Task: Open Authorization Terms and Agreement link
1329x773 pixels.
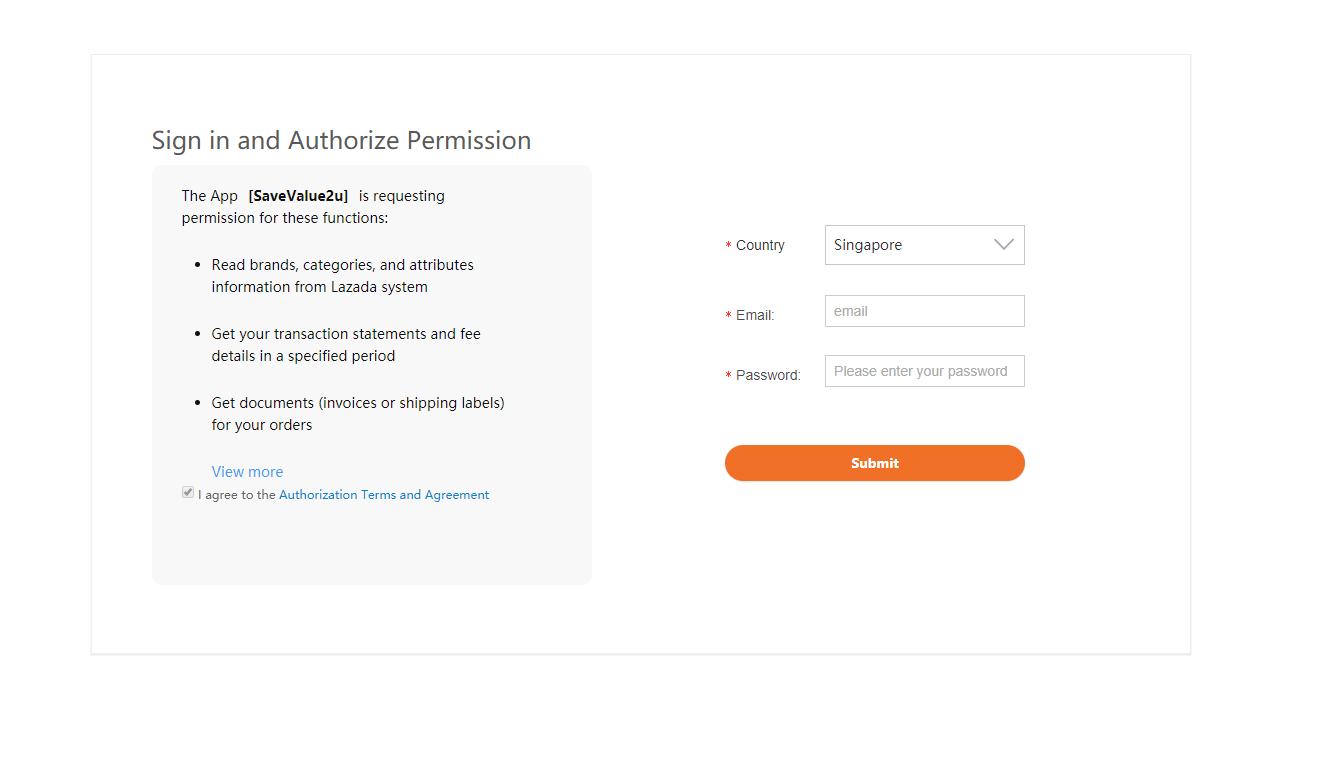Action: coord(384,495)
